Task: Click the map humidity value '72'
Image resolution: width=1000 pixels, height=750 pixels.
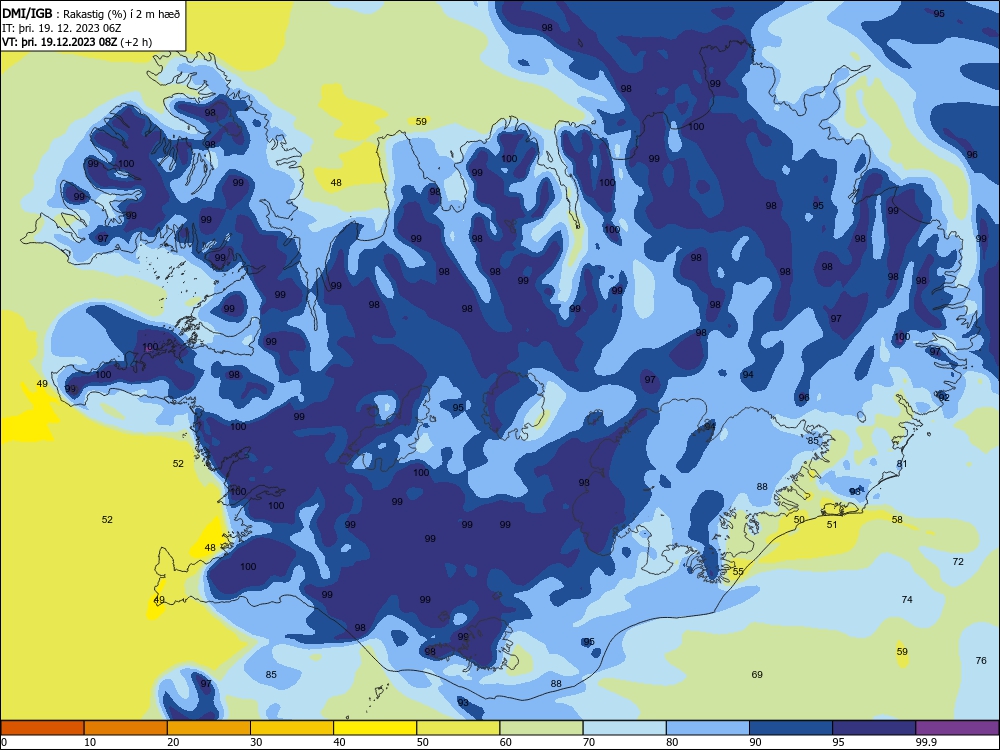Action: pos(958,561)
